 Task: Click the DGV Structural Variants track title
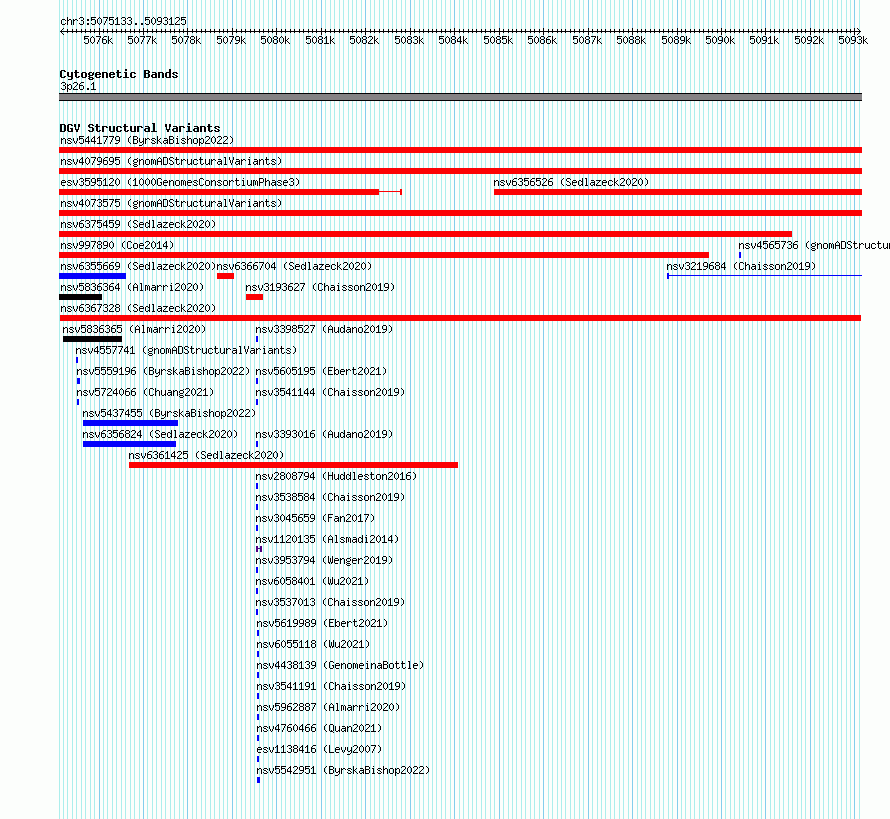[140, 128]
